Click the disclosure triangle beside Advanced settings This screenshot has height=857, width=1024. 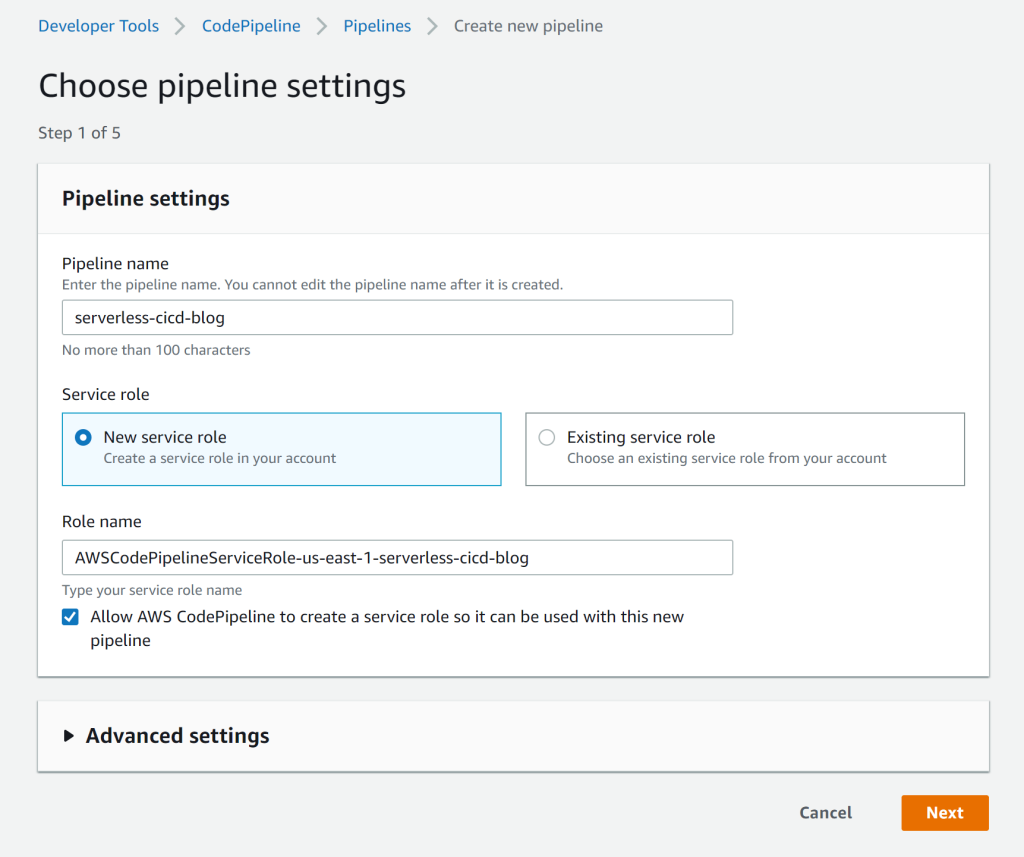point(68,735)
